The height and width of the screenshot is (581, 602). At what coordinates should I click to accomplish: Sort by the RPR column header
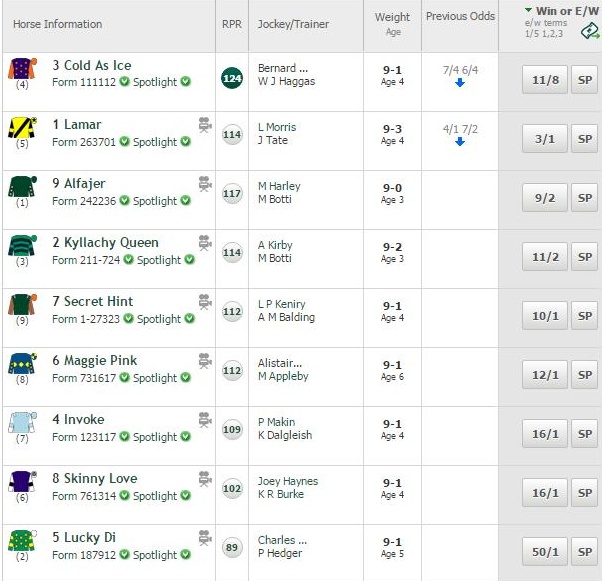click(x=232, y=24)
